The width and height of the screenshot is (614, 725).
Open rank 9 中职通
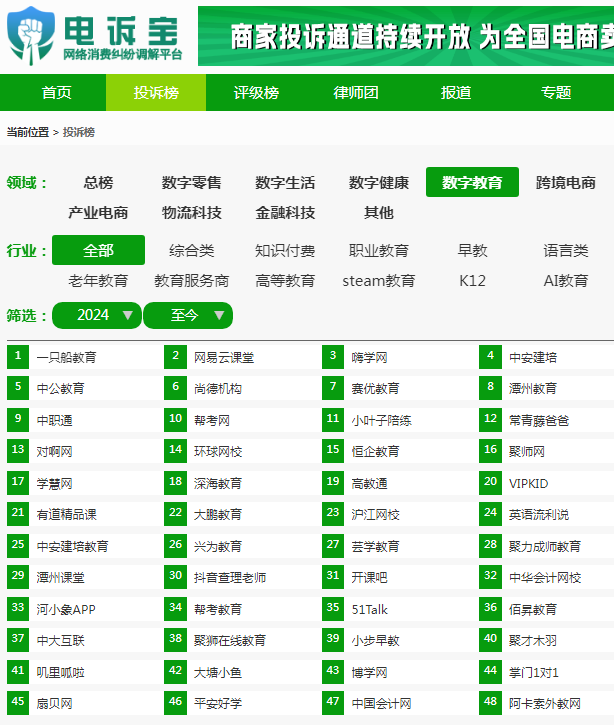55,420
